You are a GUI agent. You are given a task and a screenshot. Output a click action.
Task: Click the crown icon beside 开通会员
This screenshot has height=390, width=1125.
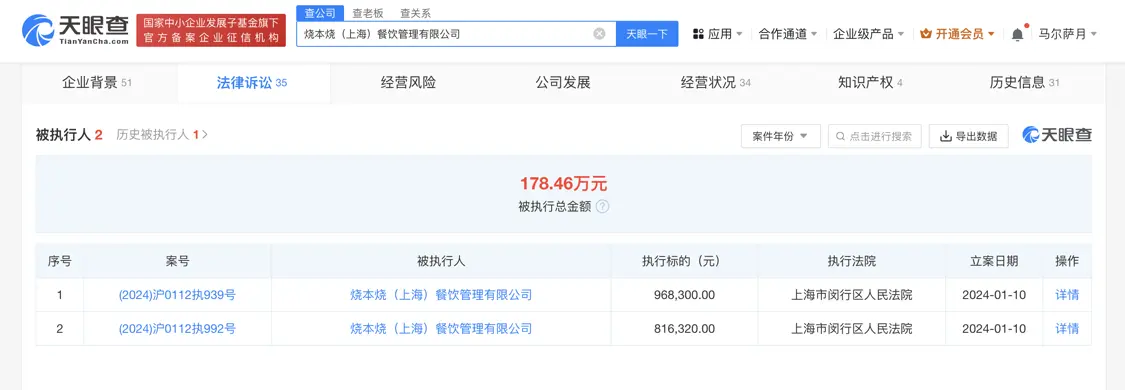pos(926,34)
